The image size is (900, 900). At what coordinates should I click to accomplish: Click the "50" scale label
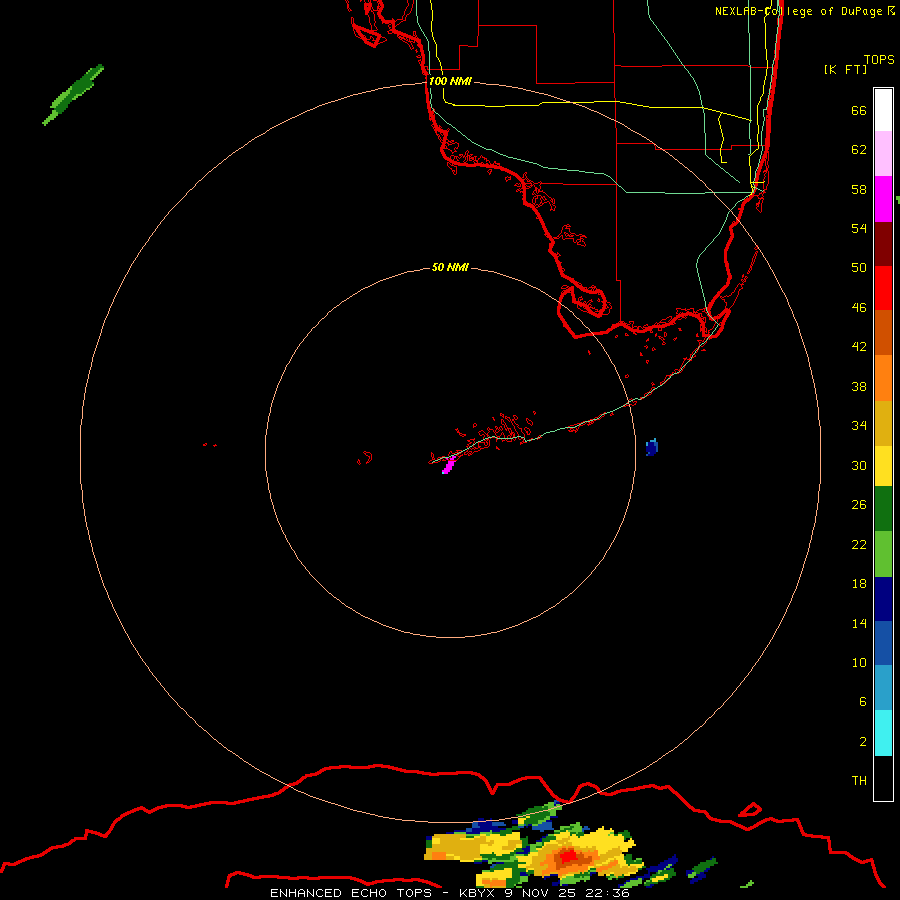[x=859, y=267]
